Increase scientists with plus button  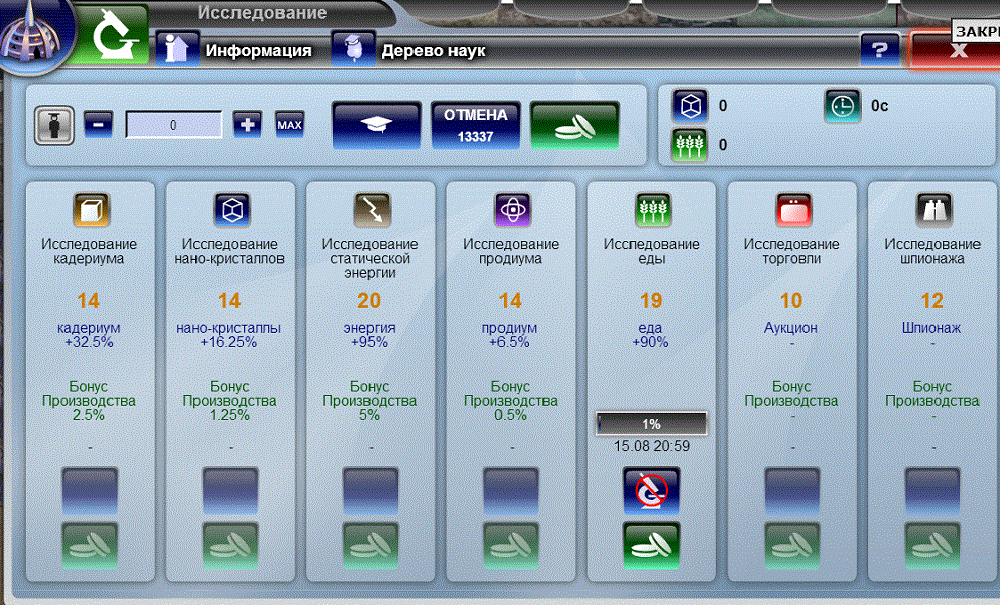tap(247, 125)
